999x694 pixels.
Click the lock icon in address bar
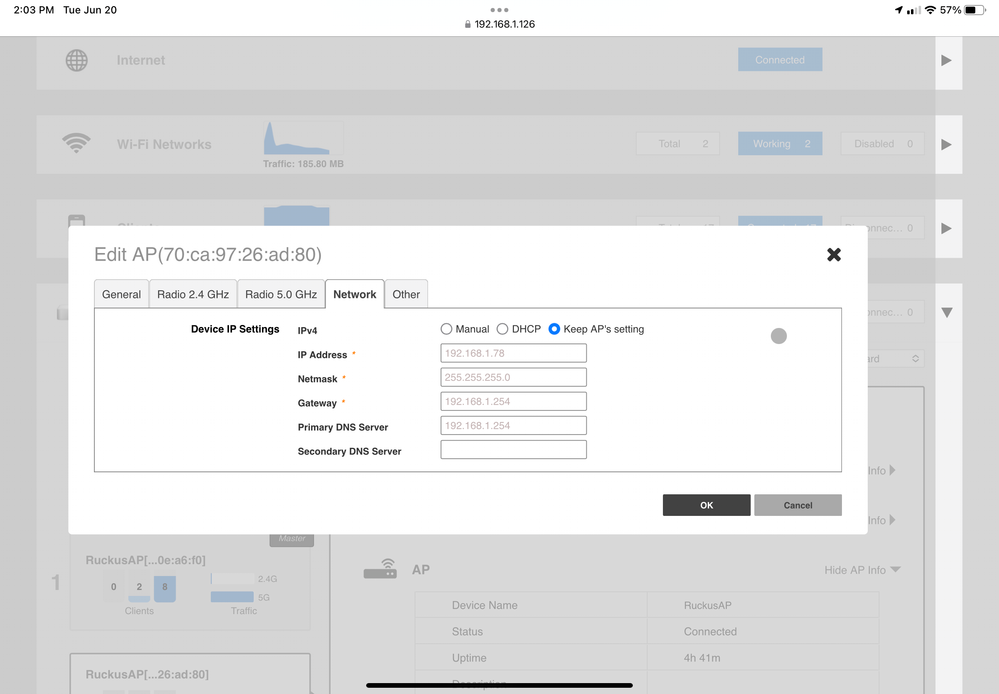point(468,24)
